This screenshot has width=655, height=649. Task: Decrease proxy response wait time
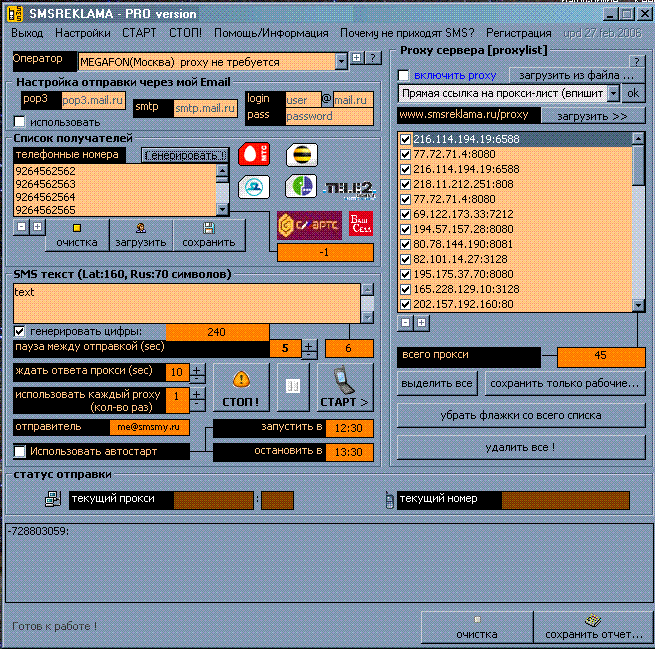pos(197,380)
